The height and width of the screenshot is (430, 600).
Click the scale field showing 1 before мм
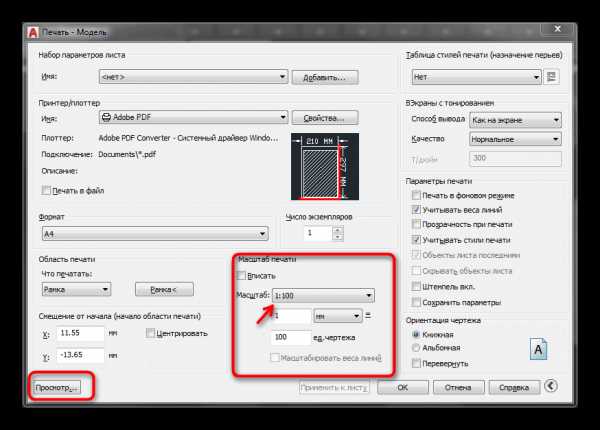click(x=291, y=316)
